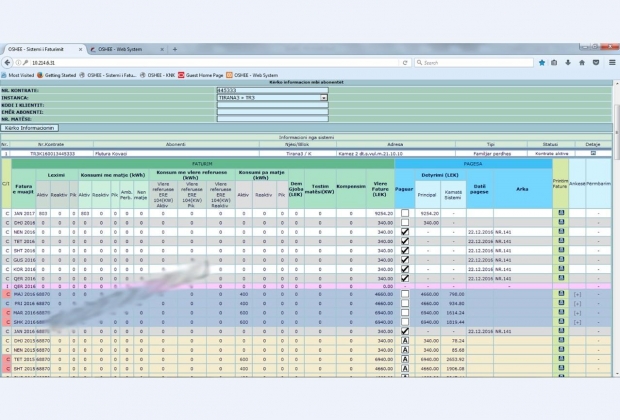The width and height of the screenshot is (620, 420).
Task: Open the Debije icon in subscriber row
Action: (x=592, y=153)
